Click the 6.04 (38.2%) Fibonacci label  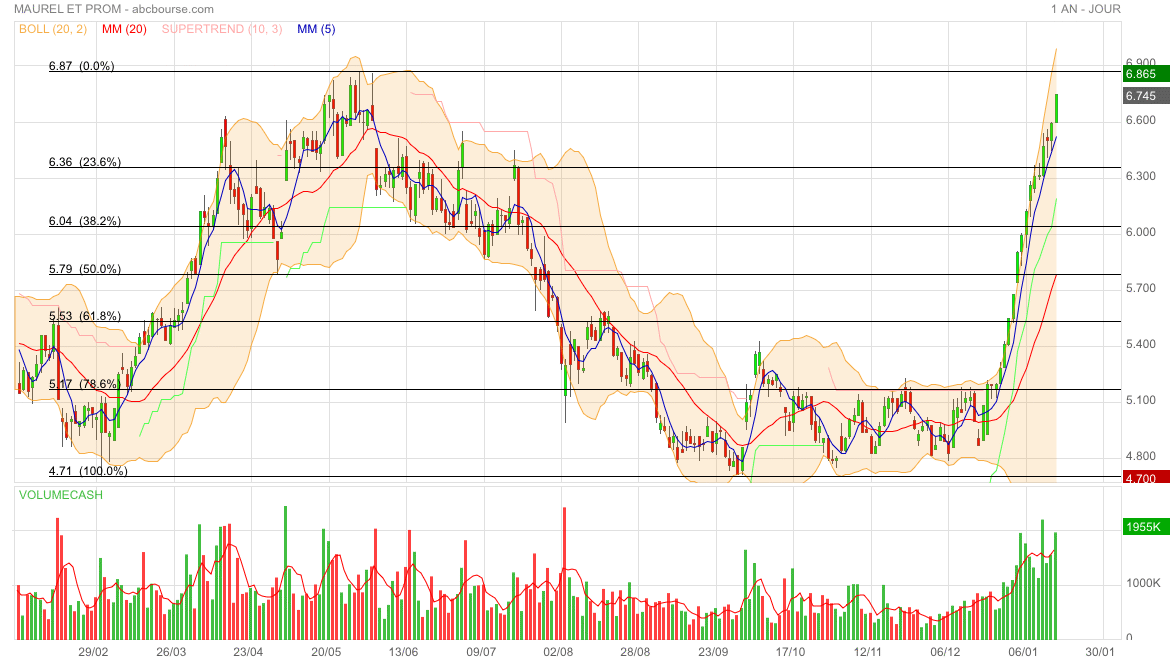85,221
